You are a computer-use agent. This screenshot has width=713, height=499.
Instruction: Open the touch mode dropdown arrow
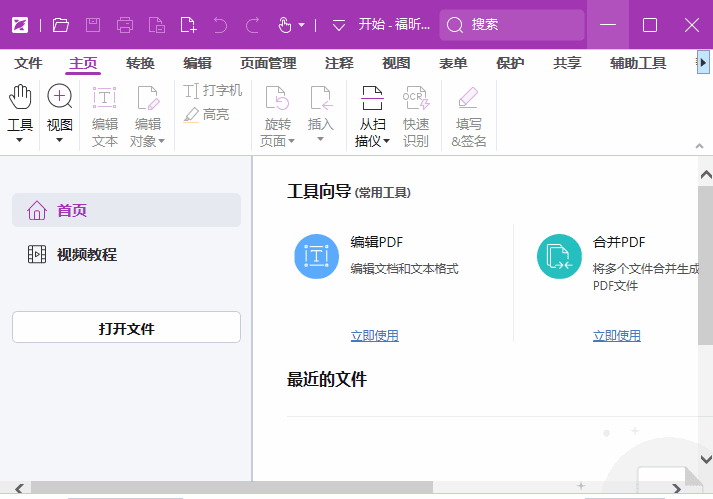(x=301, y=25)
